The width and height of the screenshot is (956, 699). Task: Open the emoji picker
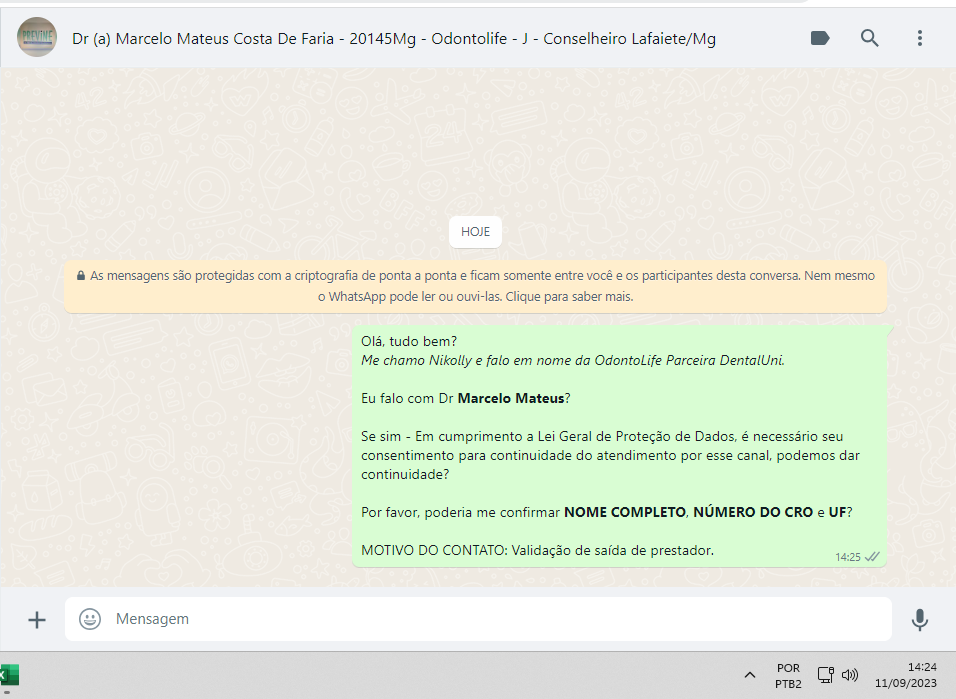click(x=90, y=619)
